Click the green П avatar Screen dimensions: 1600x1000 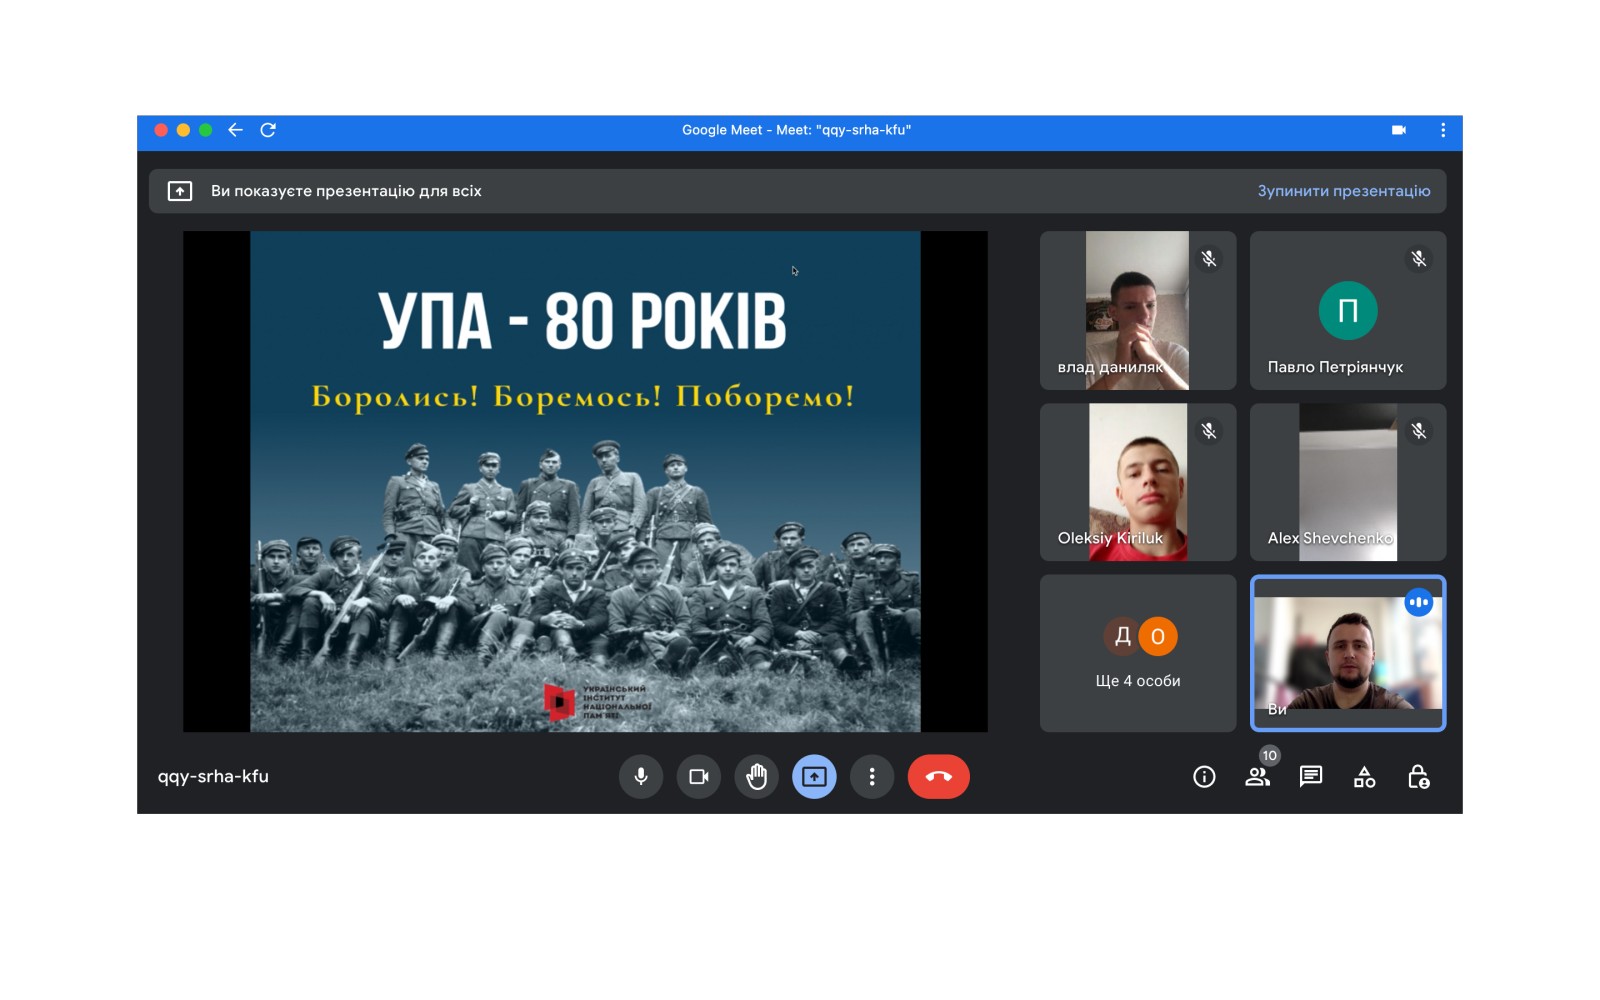click(x=1348, y=311)
